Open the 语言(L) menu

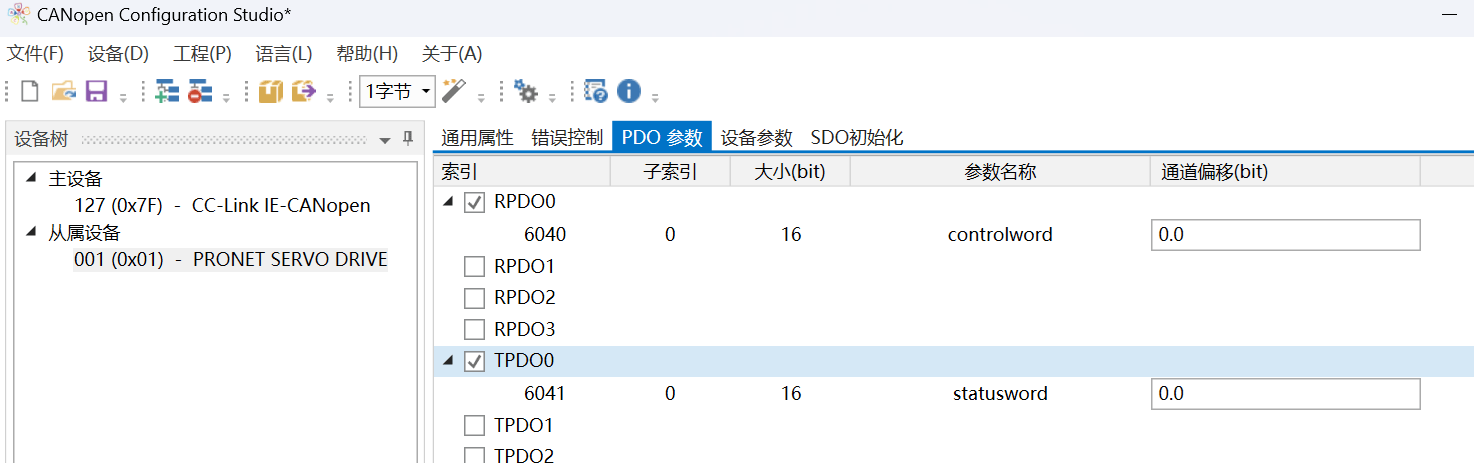point(284,53)
